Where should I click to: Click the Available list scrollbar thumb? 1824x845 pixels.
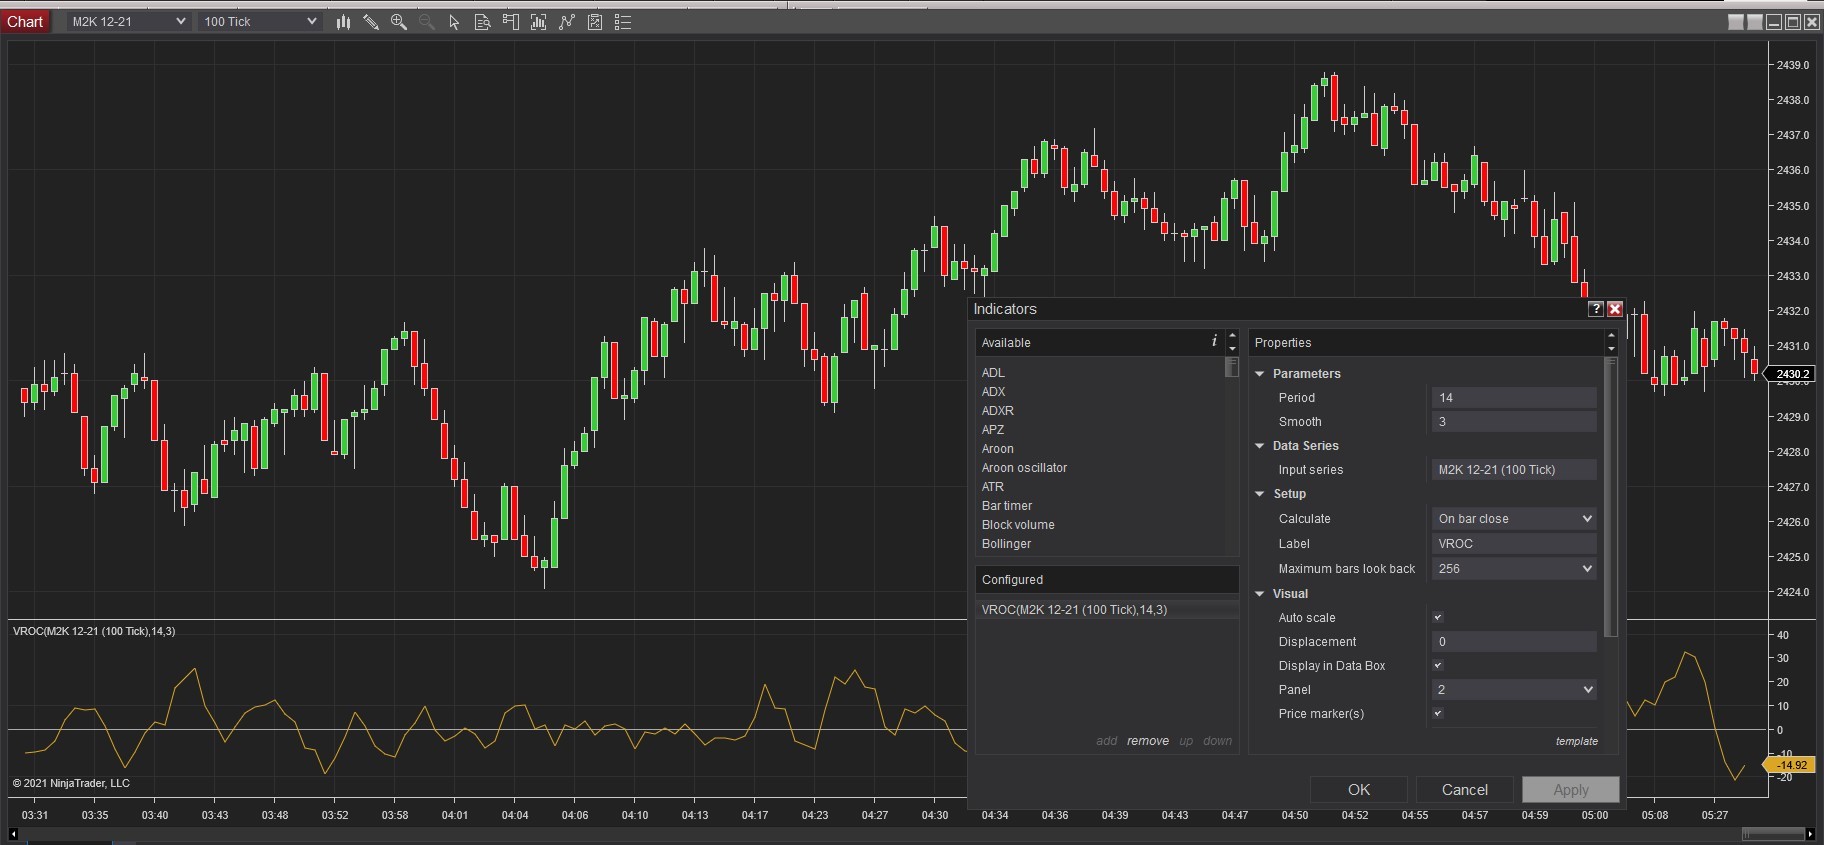pyautogui.click(x=1232, y=367)
